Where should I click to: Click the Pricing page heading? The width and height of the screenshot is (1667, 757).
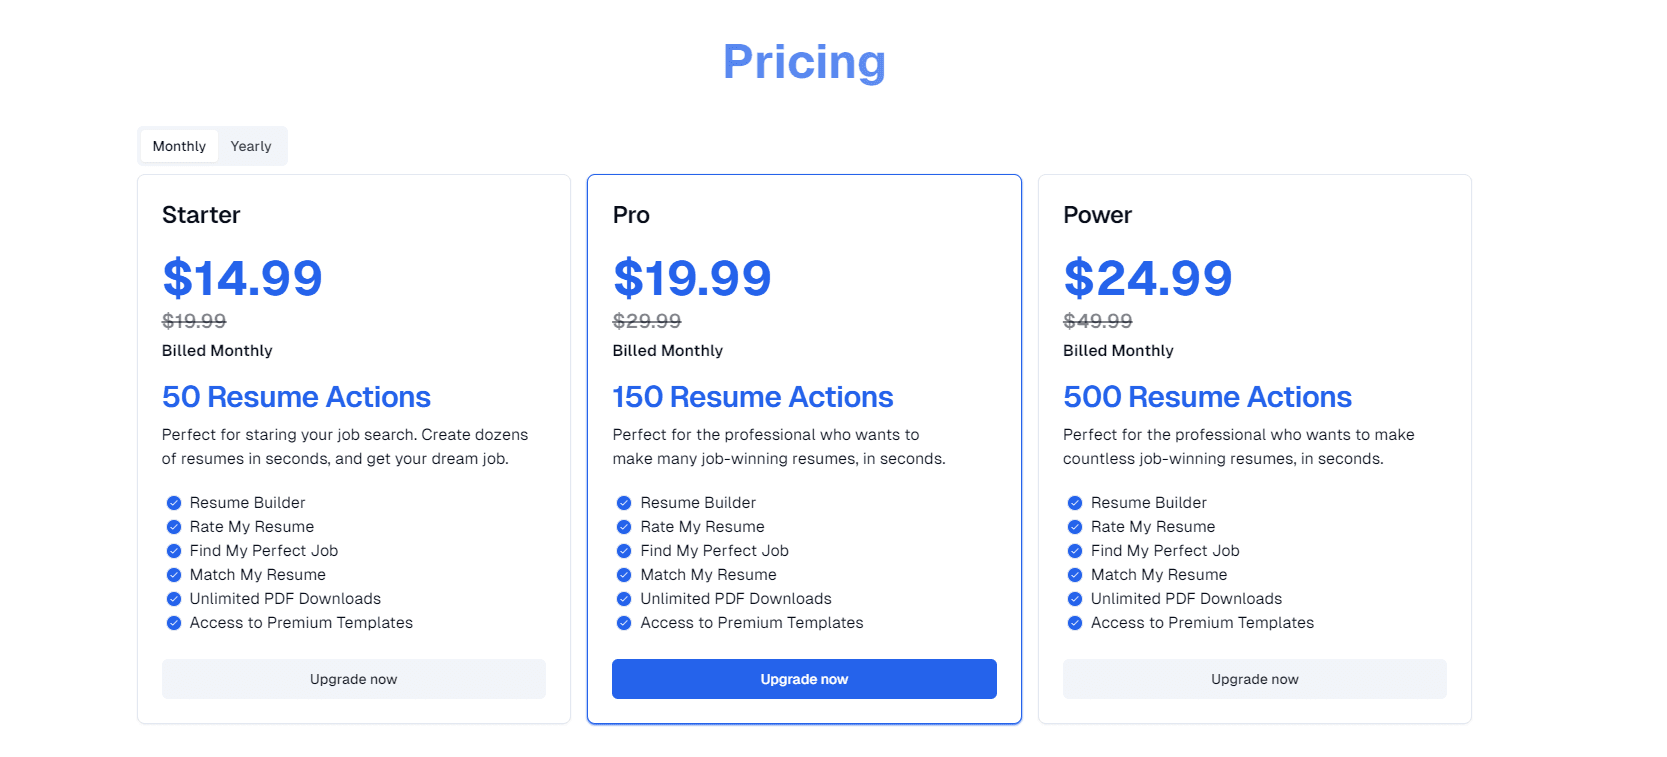[804, 62]
